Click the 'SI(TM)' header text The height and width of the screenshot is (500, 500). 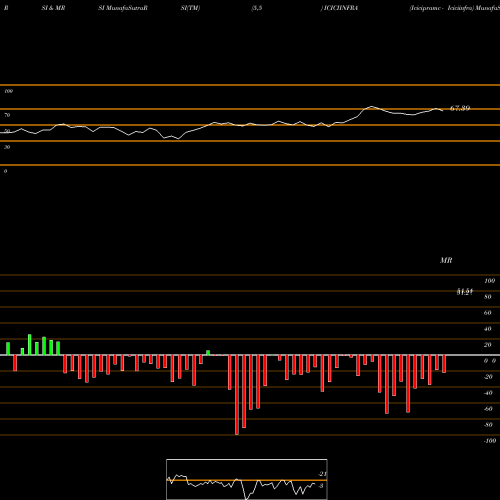pos(190,8)
